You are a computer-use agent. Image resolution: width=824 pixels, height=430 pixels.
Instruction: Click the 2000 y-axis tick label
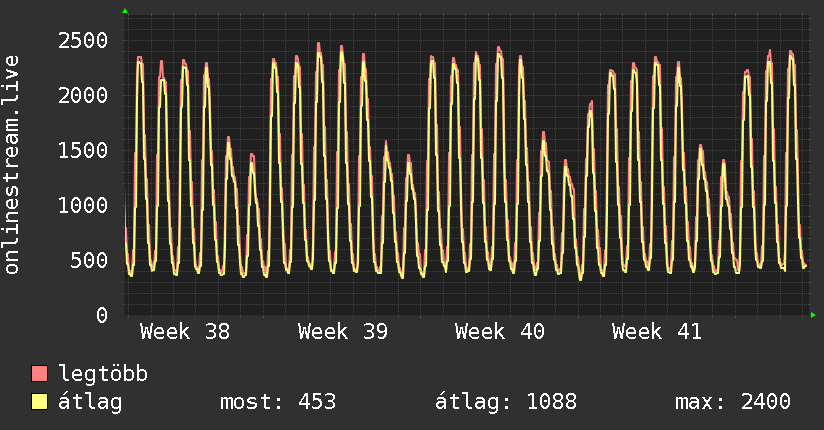[83, 96]
